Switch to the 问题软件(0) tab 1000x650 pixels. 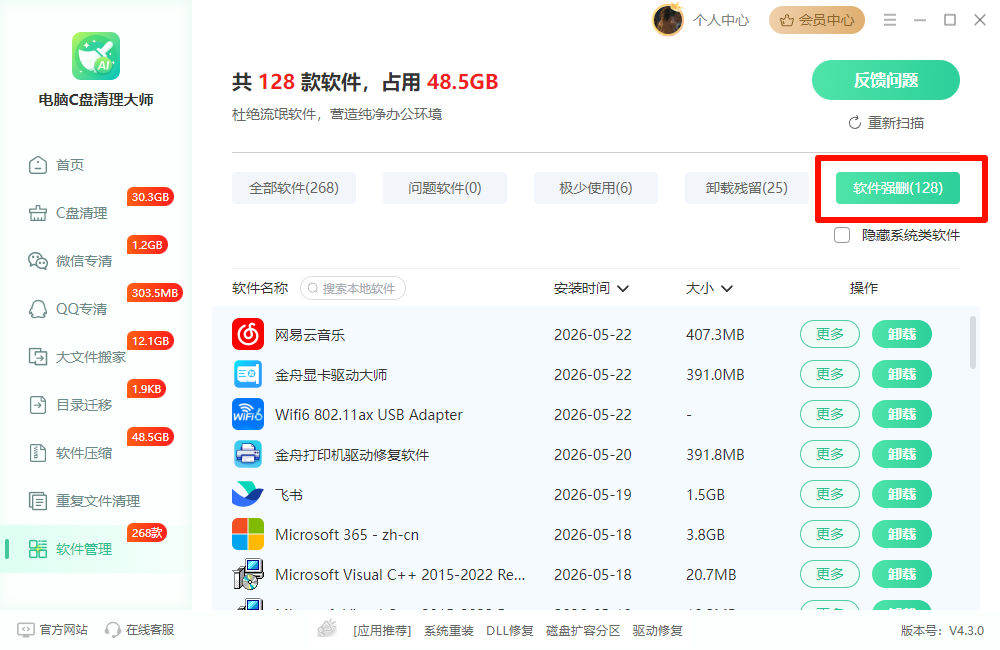(x=445, y=188)
